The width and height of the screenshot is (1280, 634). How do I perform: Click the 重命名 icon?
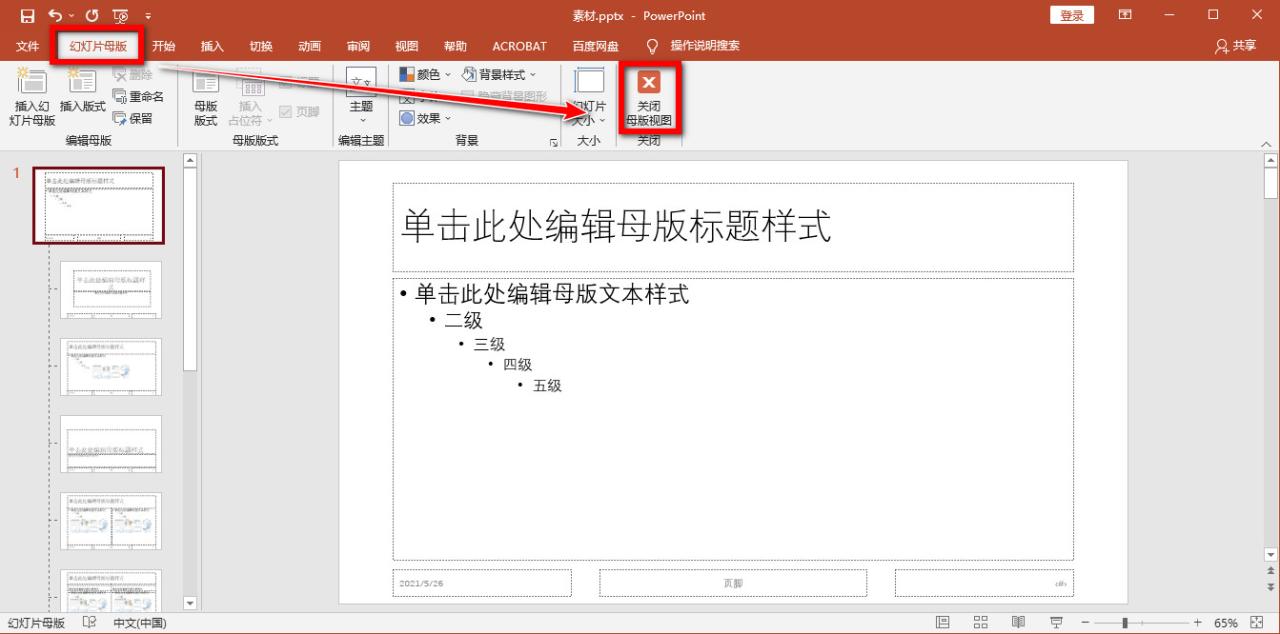[x=138, y=96]
